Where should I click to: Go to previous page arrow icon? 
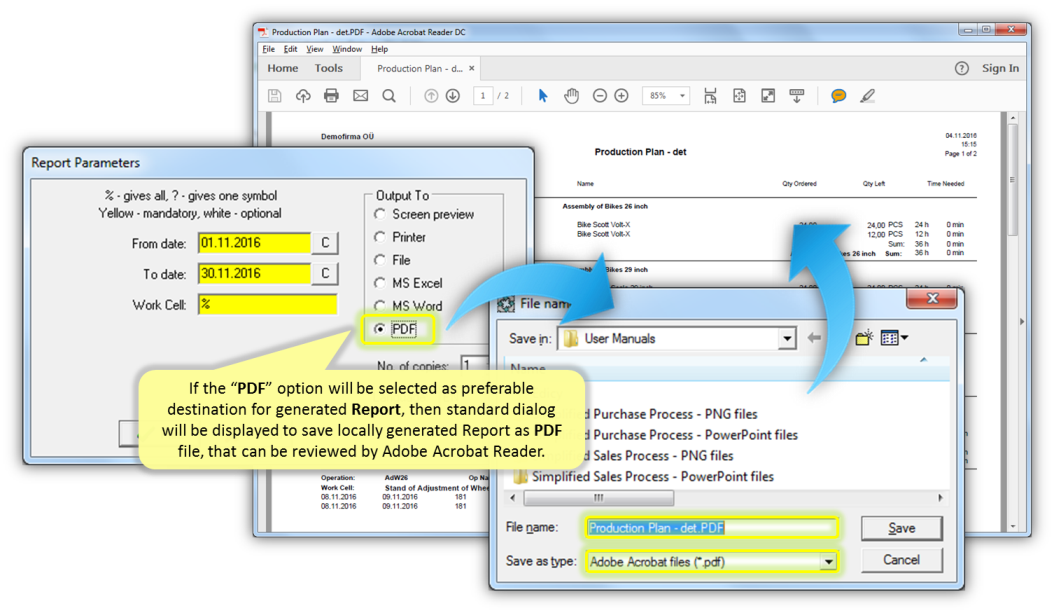431,95
